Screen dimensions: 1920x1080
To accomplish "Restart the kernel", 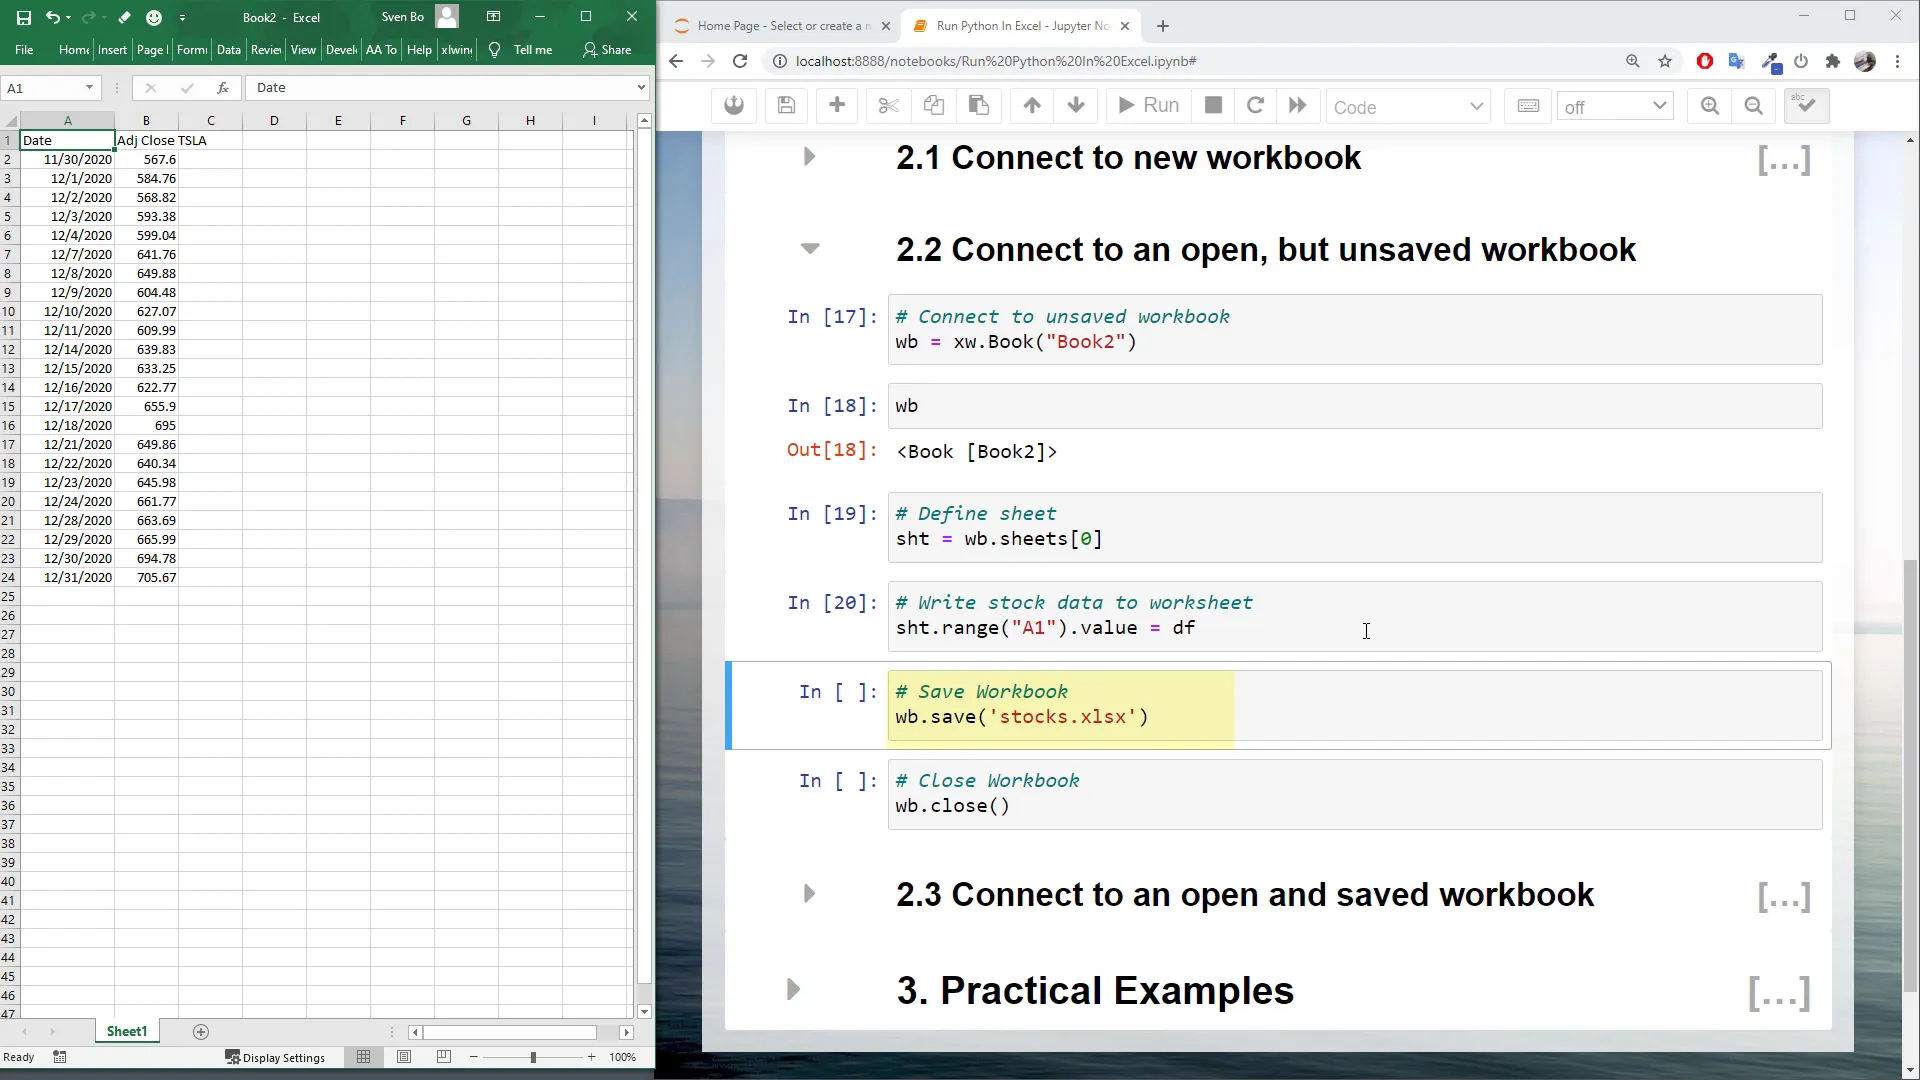I will coord(1255,106).
